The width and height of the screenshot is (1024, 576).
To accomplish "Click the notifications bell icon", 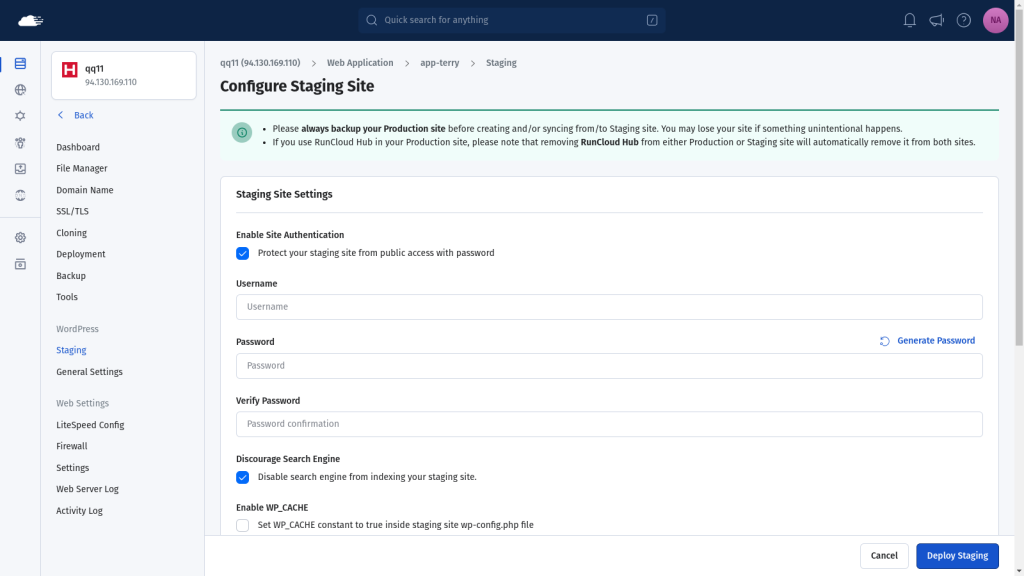I will [x=909, y=20].
